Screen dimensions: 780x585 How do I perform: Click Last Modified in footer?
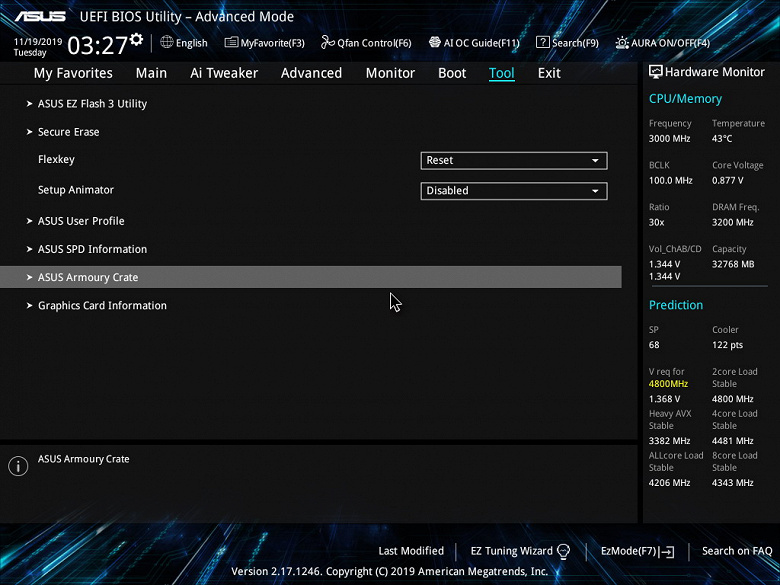pos(411,551)
